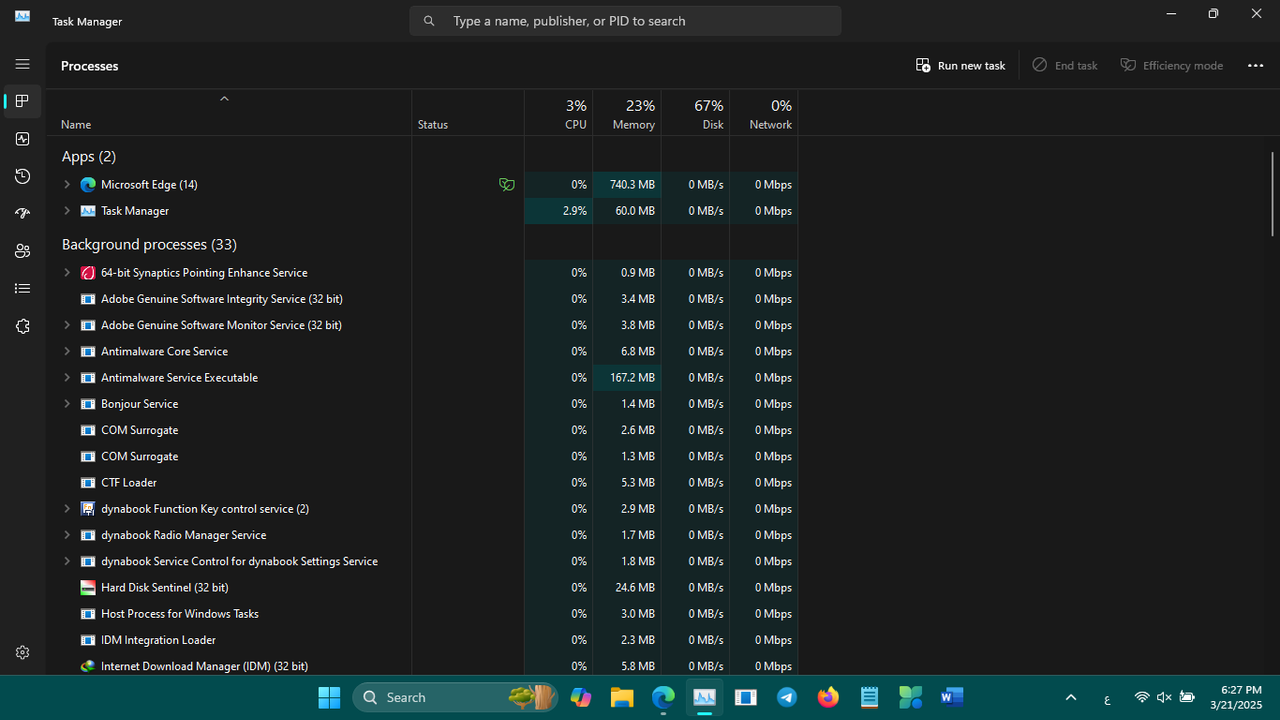Screen dimensions: 1280x720
Task: Expand the Microsoft Edge process group
Action: coord(67,184)
